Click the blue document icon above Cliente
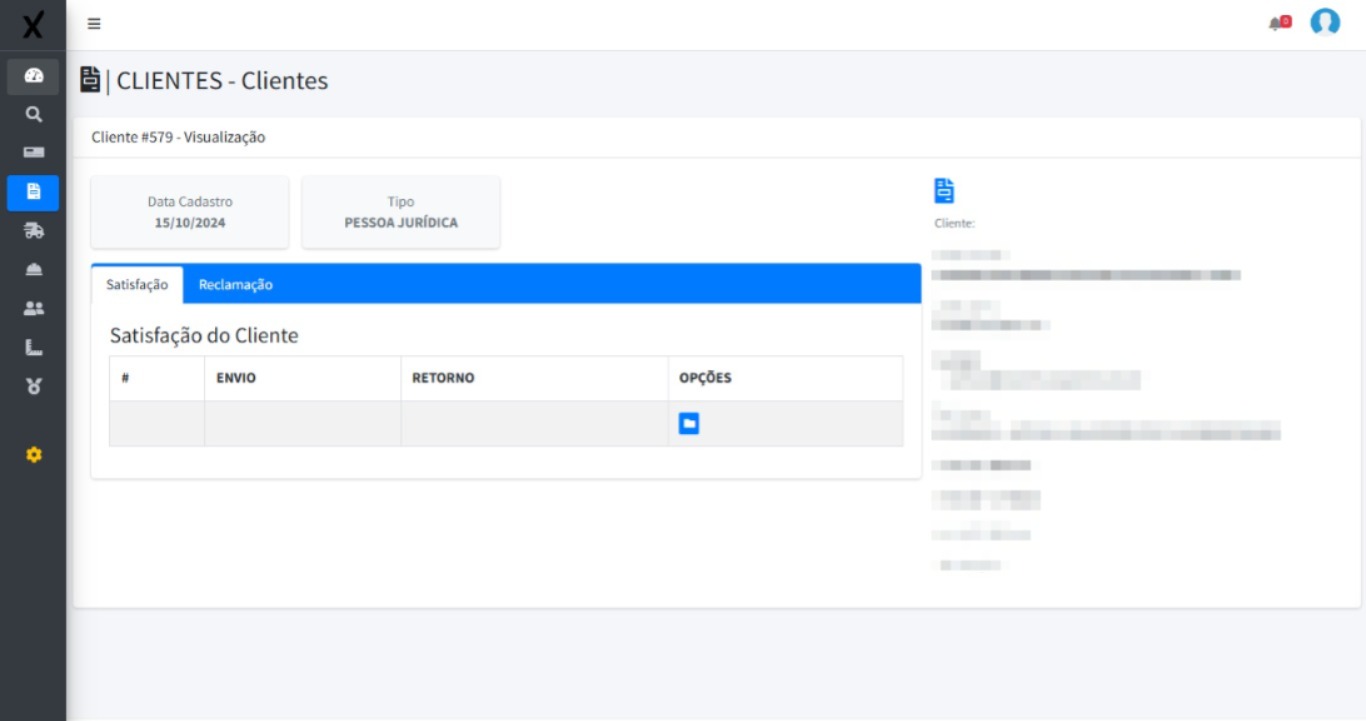This screenshot has height=721, width=1366. (944, 191)
